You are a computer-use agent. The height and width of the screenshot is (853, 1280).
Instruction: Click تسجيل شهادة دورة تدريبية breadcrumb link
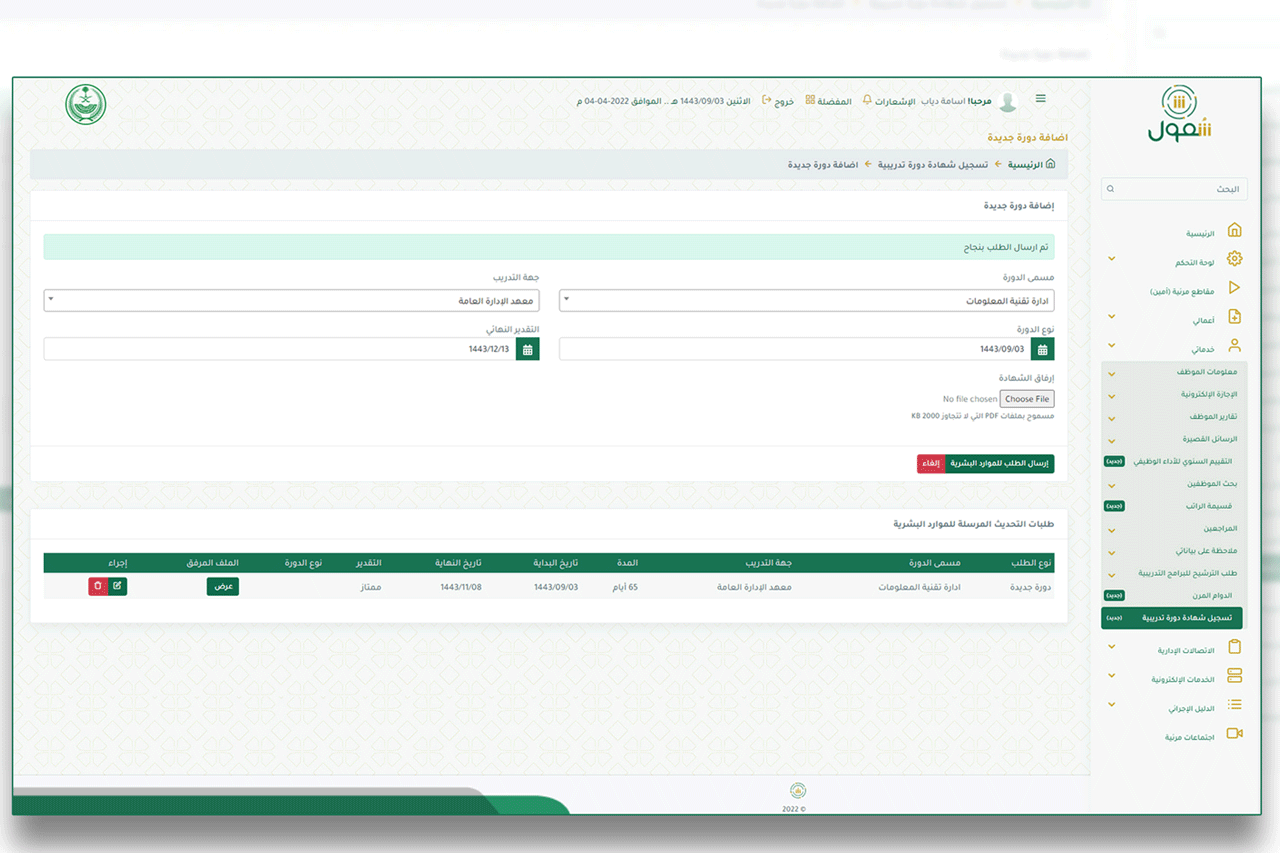coord(933,164)
